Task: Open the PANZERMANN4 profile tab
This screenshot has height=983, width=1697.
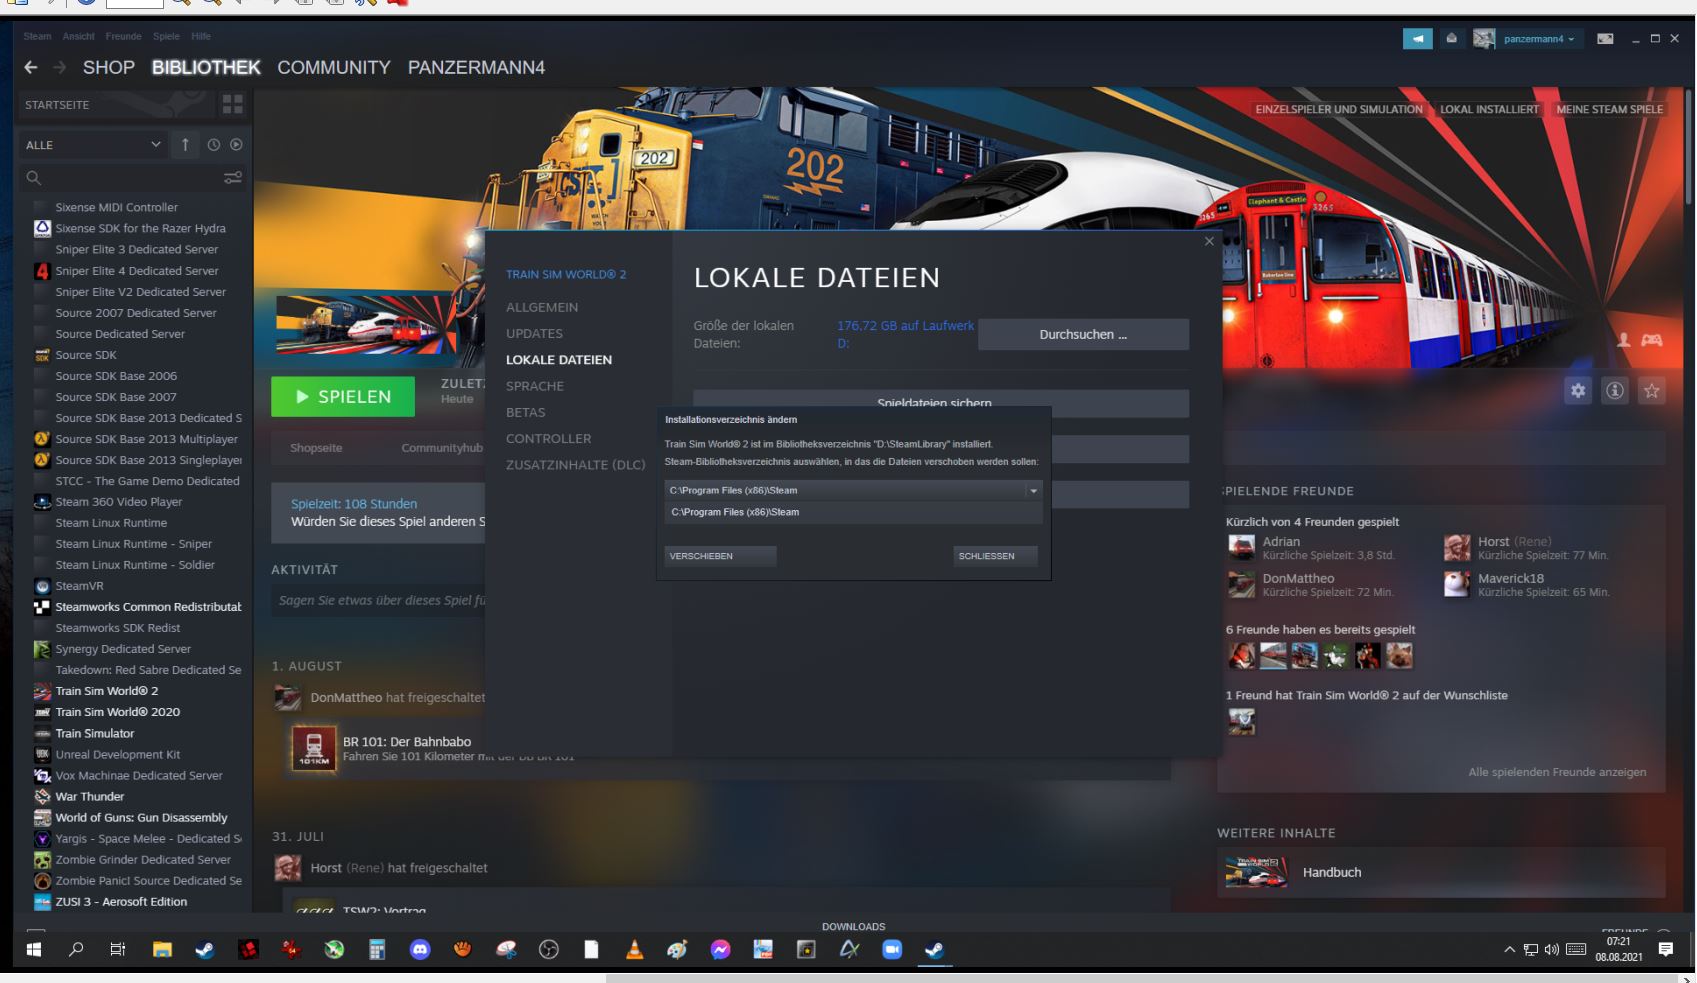Action: [476, 67]
